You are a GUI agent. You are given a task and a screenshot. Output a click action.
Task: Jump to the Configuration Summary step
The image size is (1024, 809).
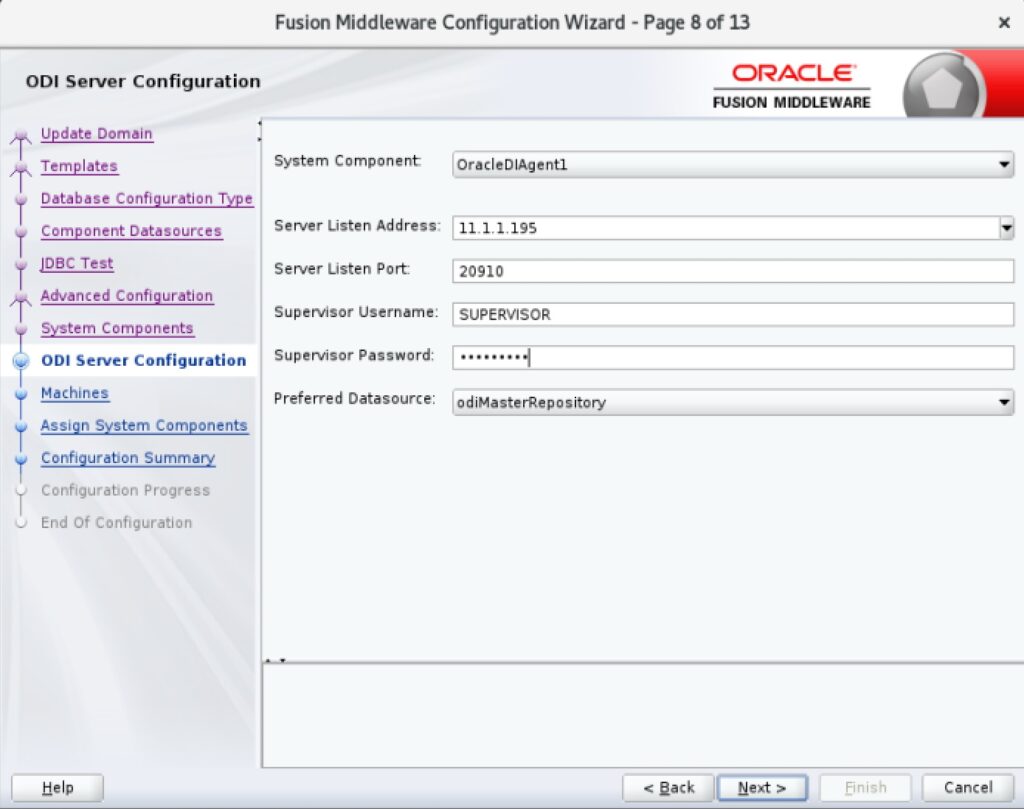pyautogui.click(x=128, y=458)
